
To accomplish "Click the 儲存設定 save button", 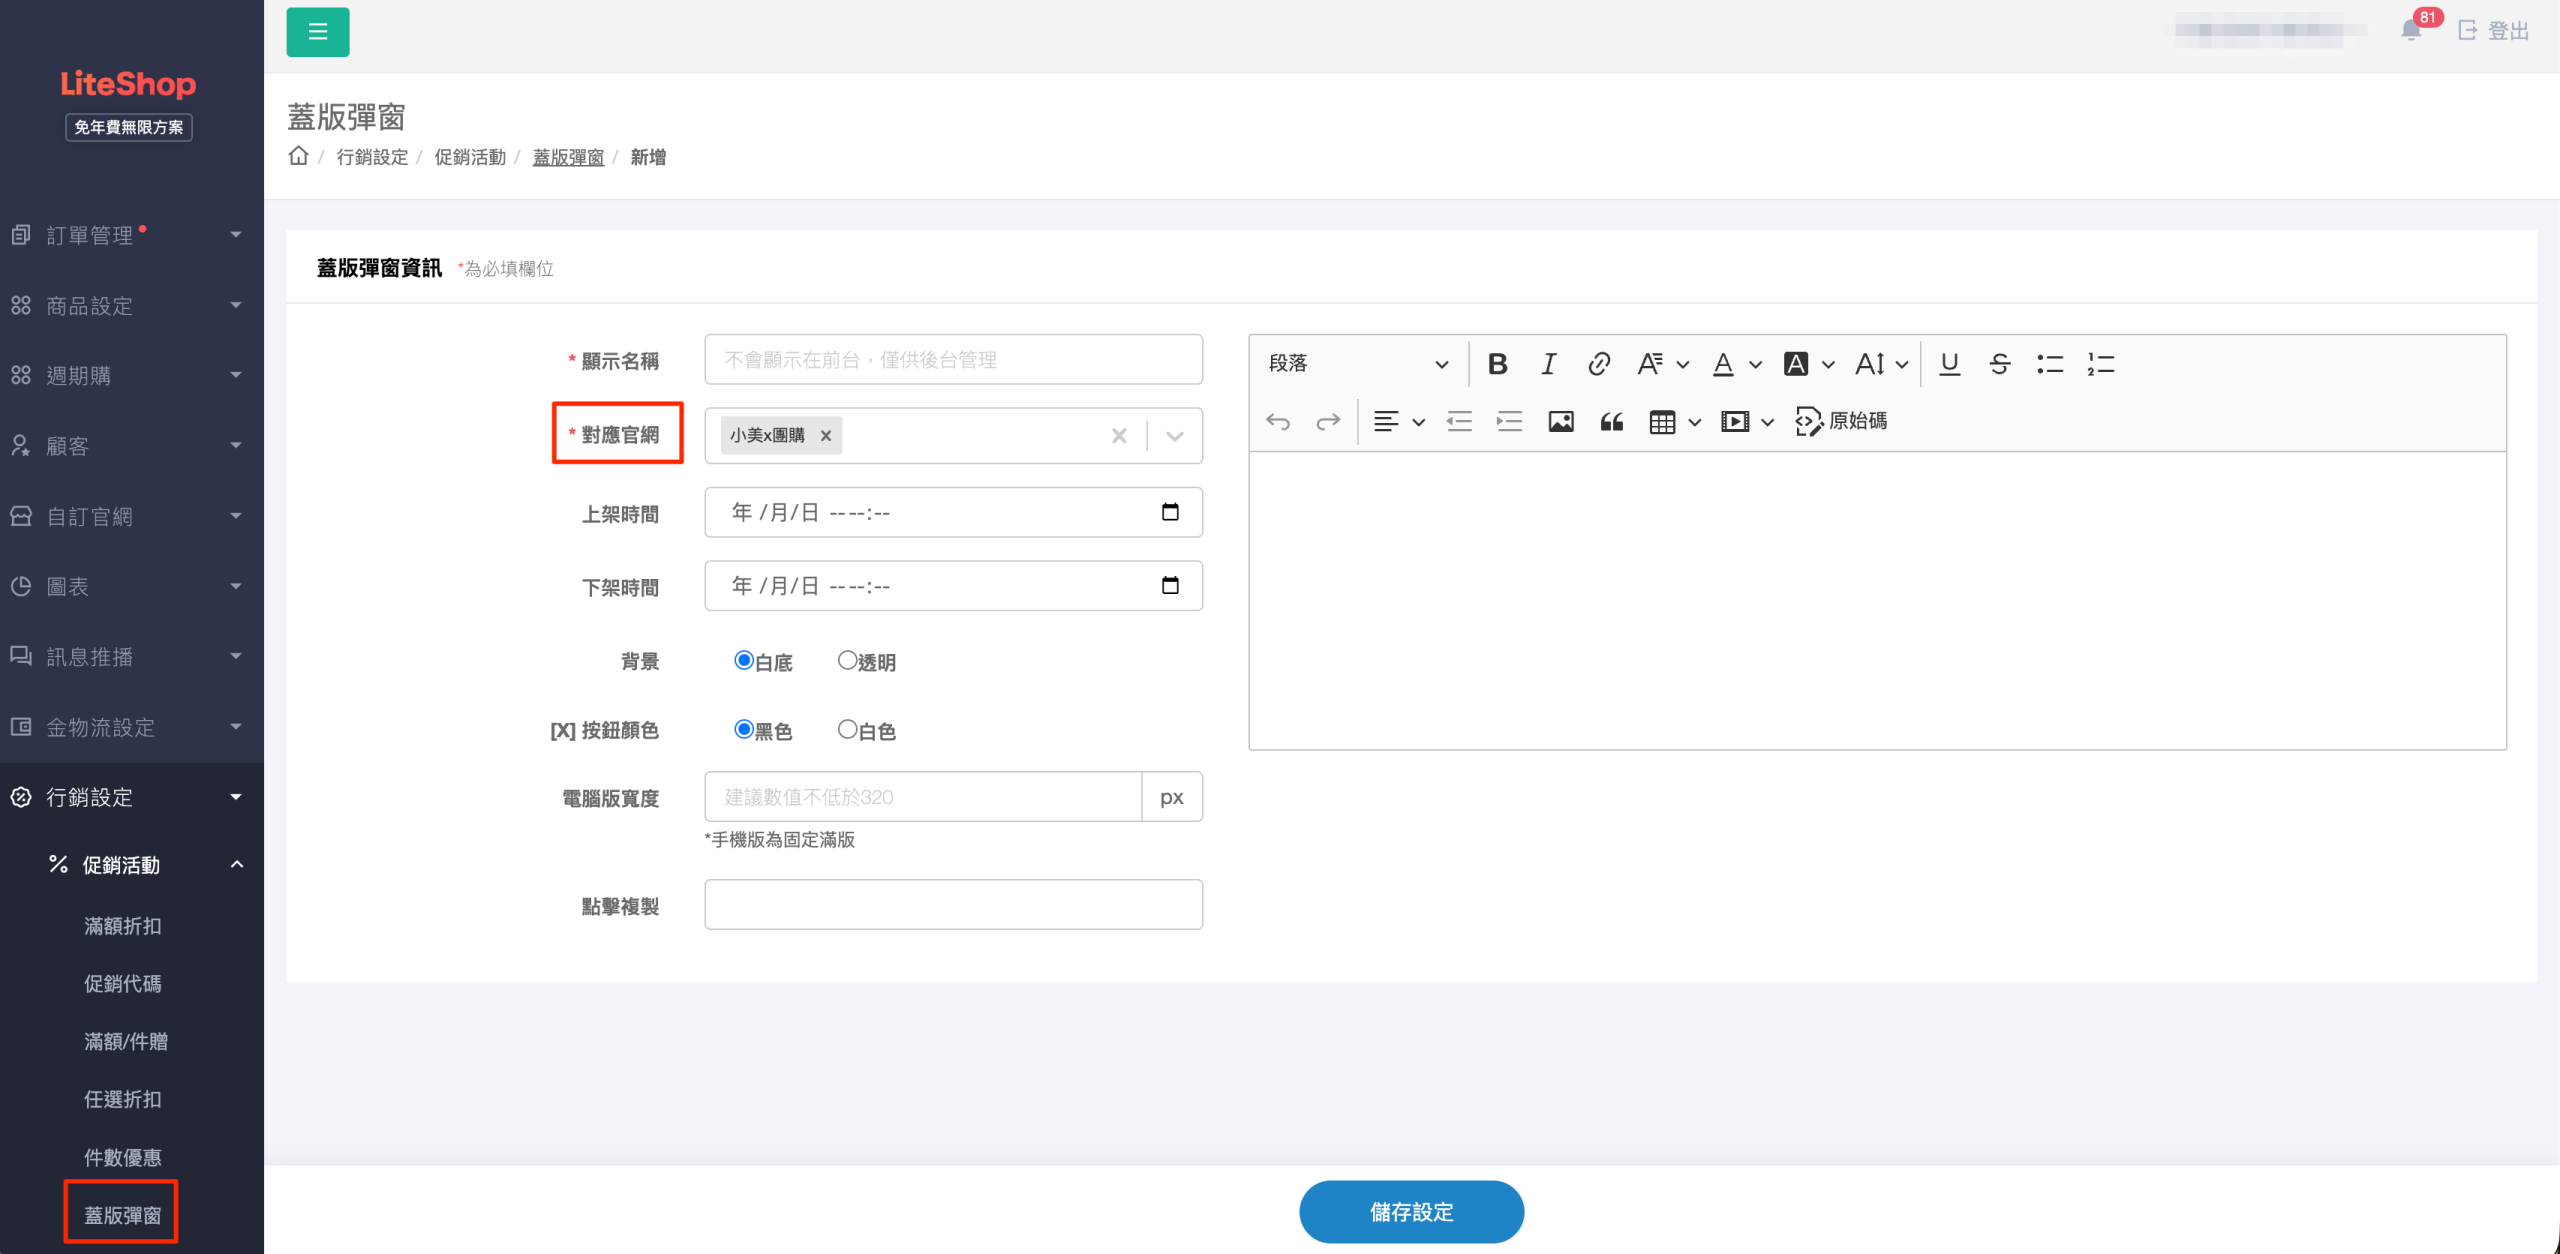I will [x=1411, y=1212].
